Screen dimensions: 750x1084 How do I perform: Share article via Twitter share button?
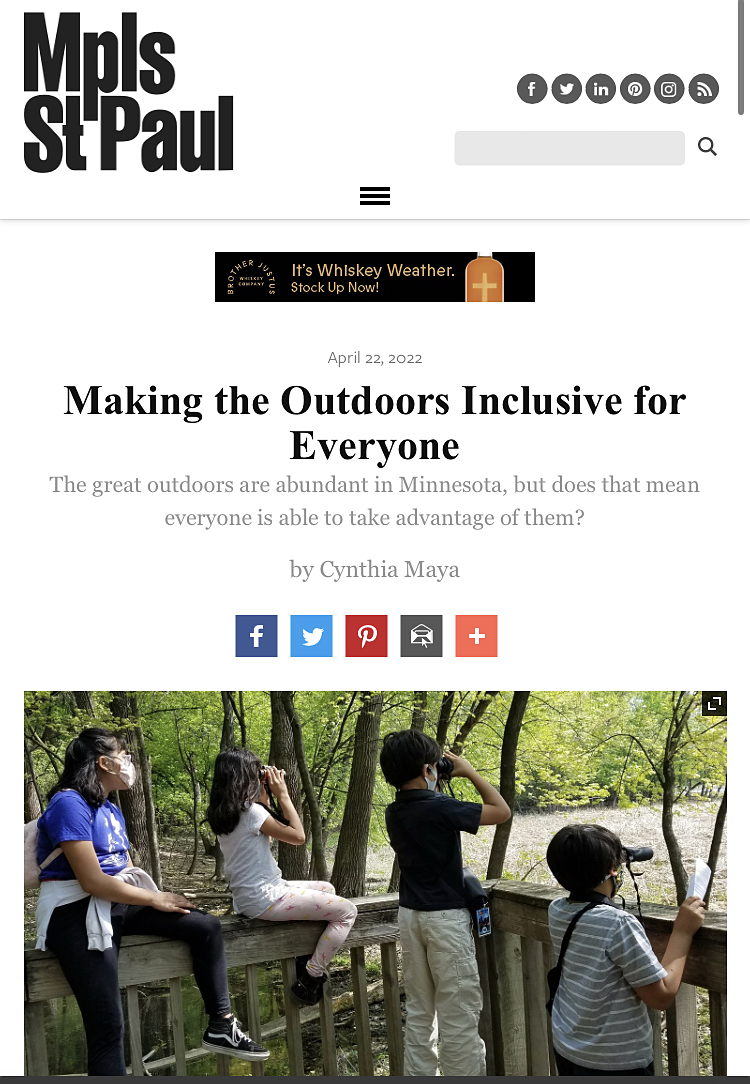311,636
